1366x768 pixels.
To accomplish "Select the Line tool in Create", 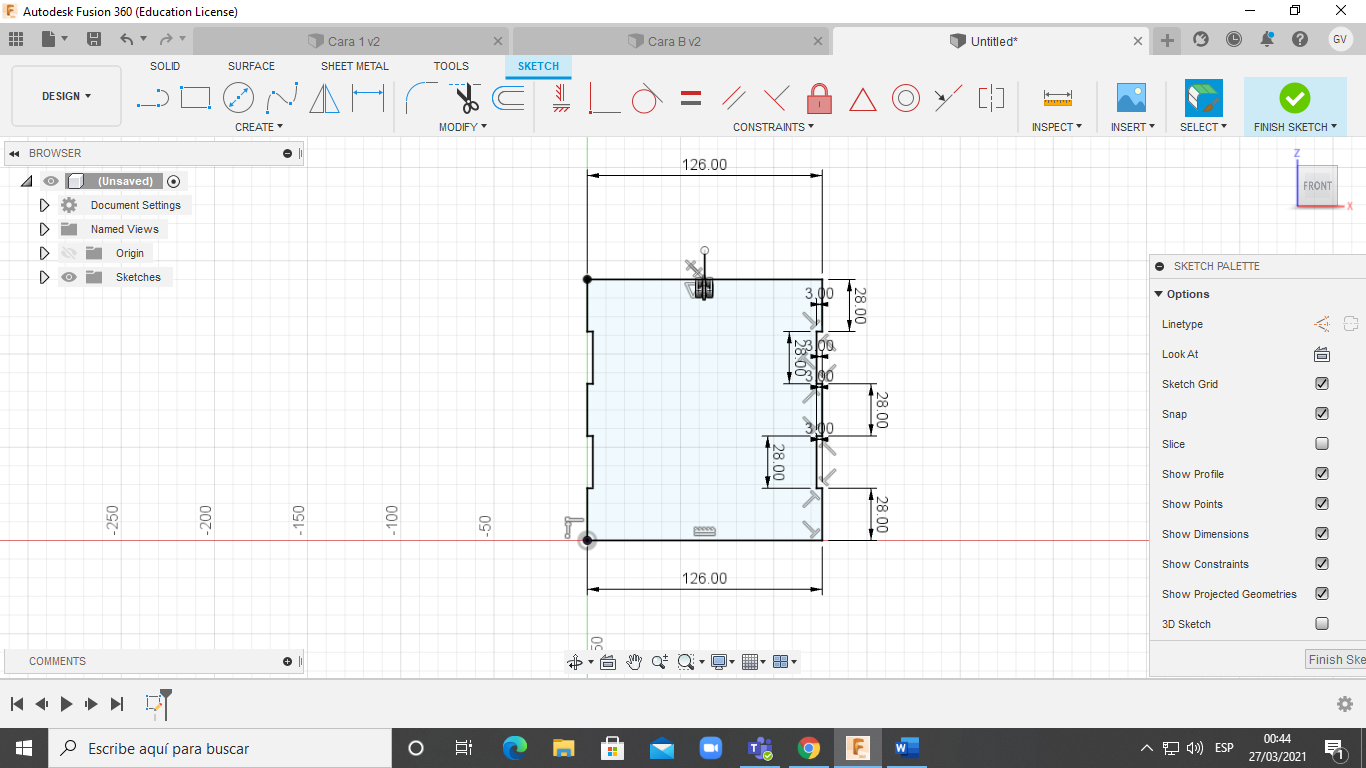I will tap(152, 98).
